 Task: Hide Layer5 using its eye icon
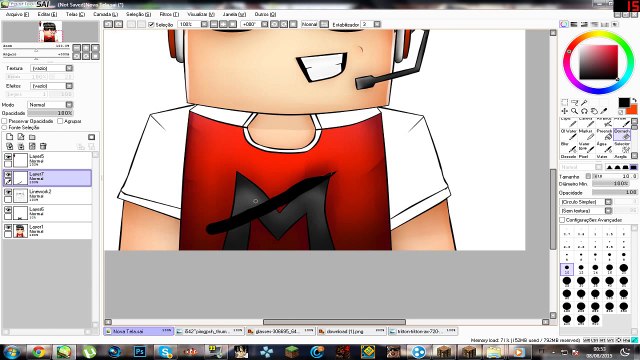[x=8, y=157]
